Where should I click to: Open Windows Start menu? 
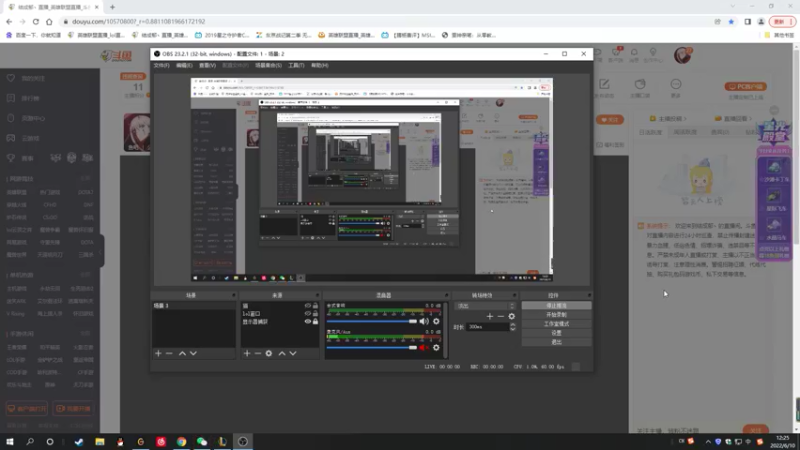10,442
